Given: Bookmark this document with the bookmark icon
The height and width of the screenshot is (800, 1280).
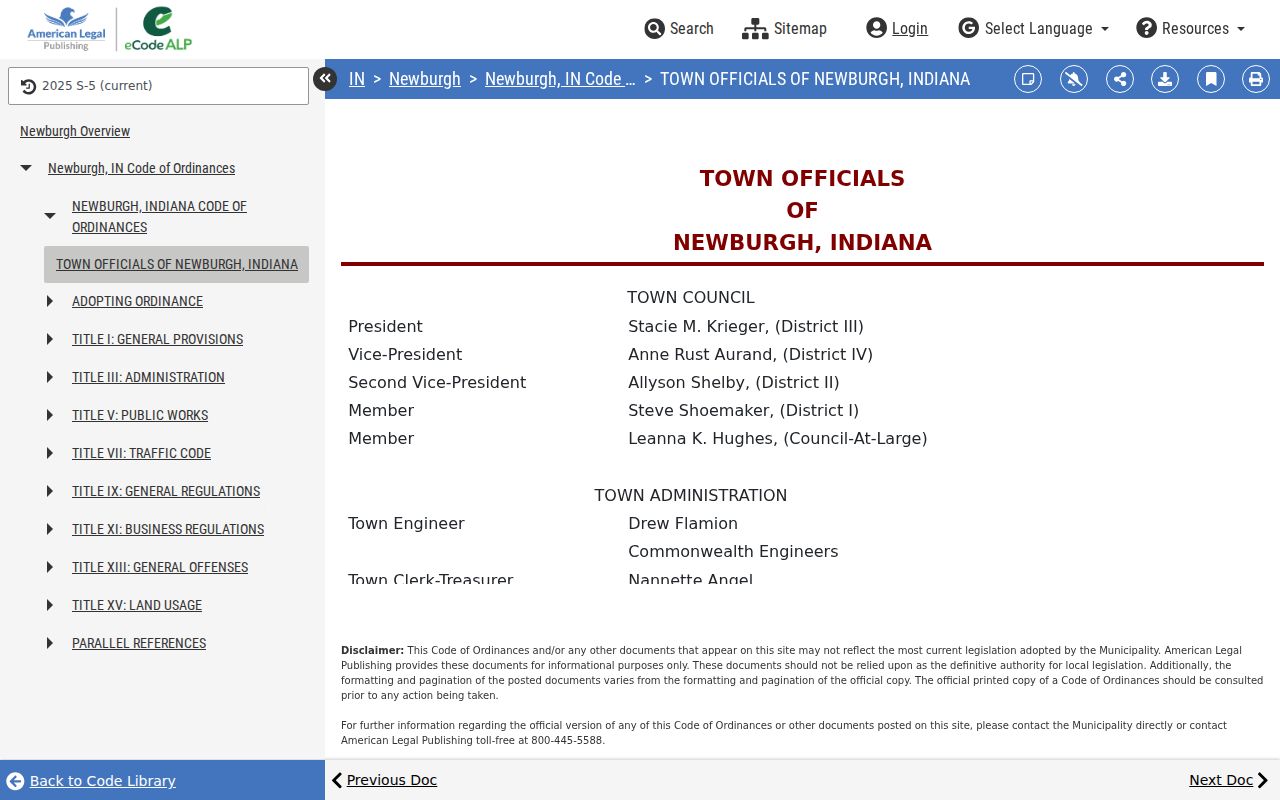Looking at the screenshot, I should pos(1211,79).
